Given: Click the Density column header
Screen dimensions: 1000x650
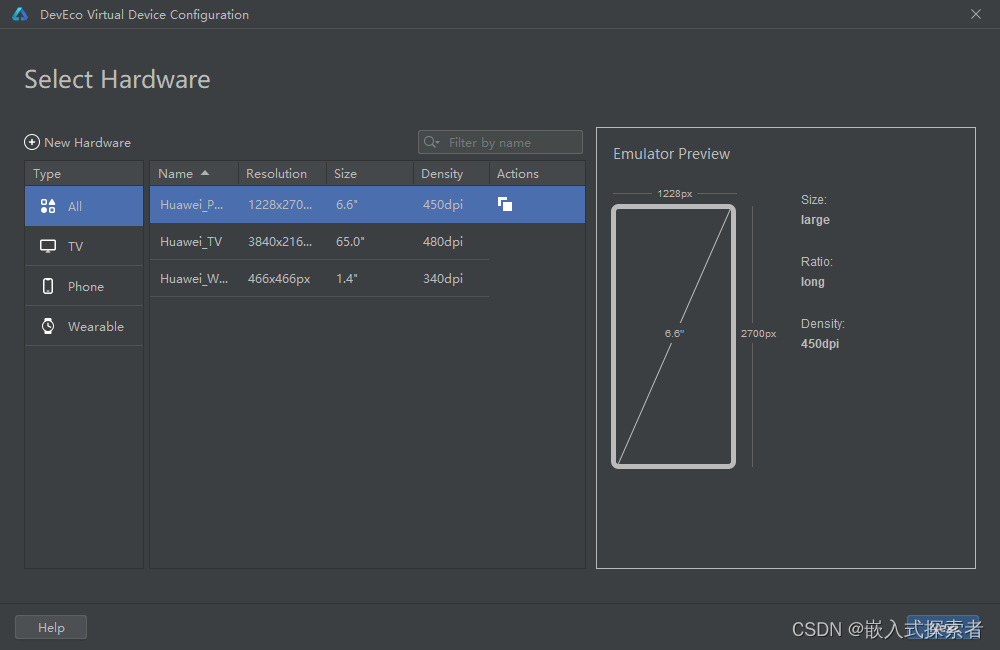Looking at the screenshot, I should click(x=452, y=174).
